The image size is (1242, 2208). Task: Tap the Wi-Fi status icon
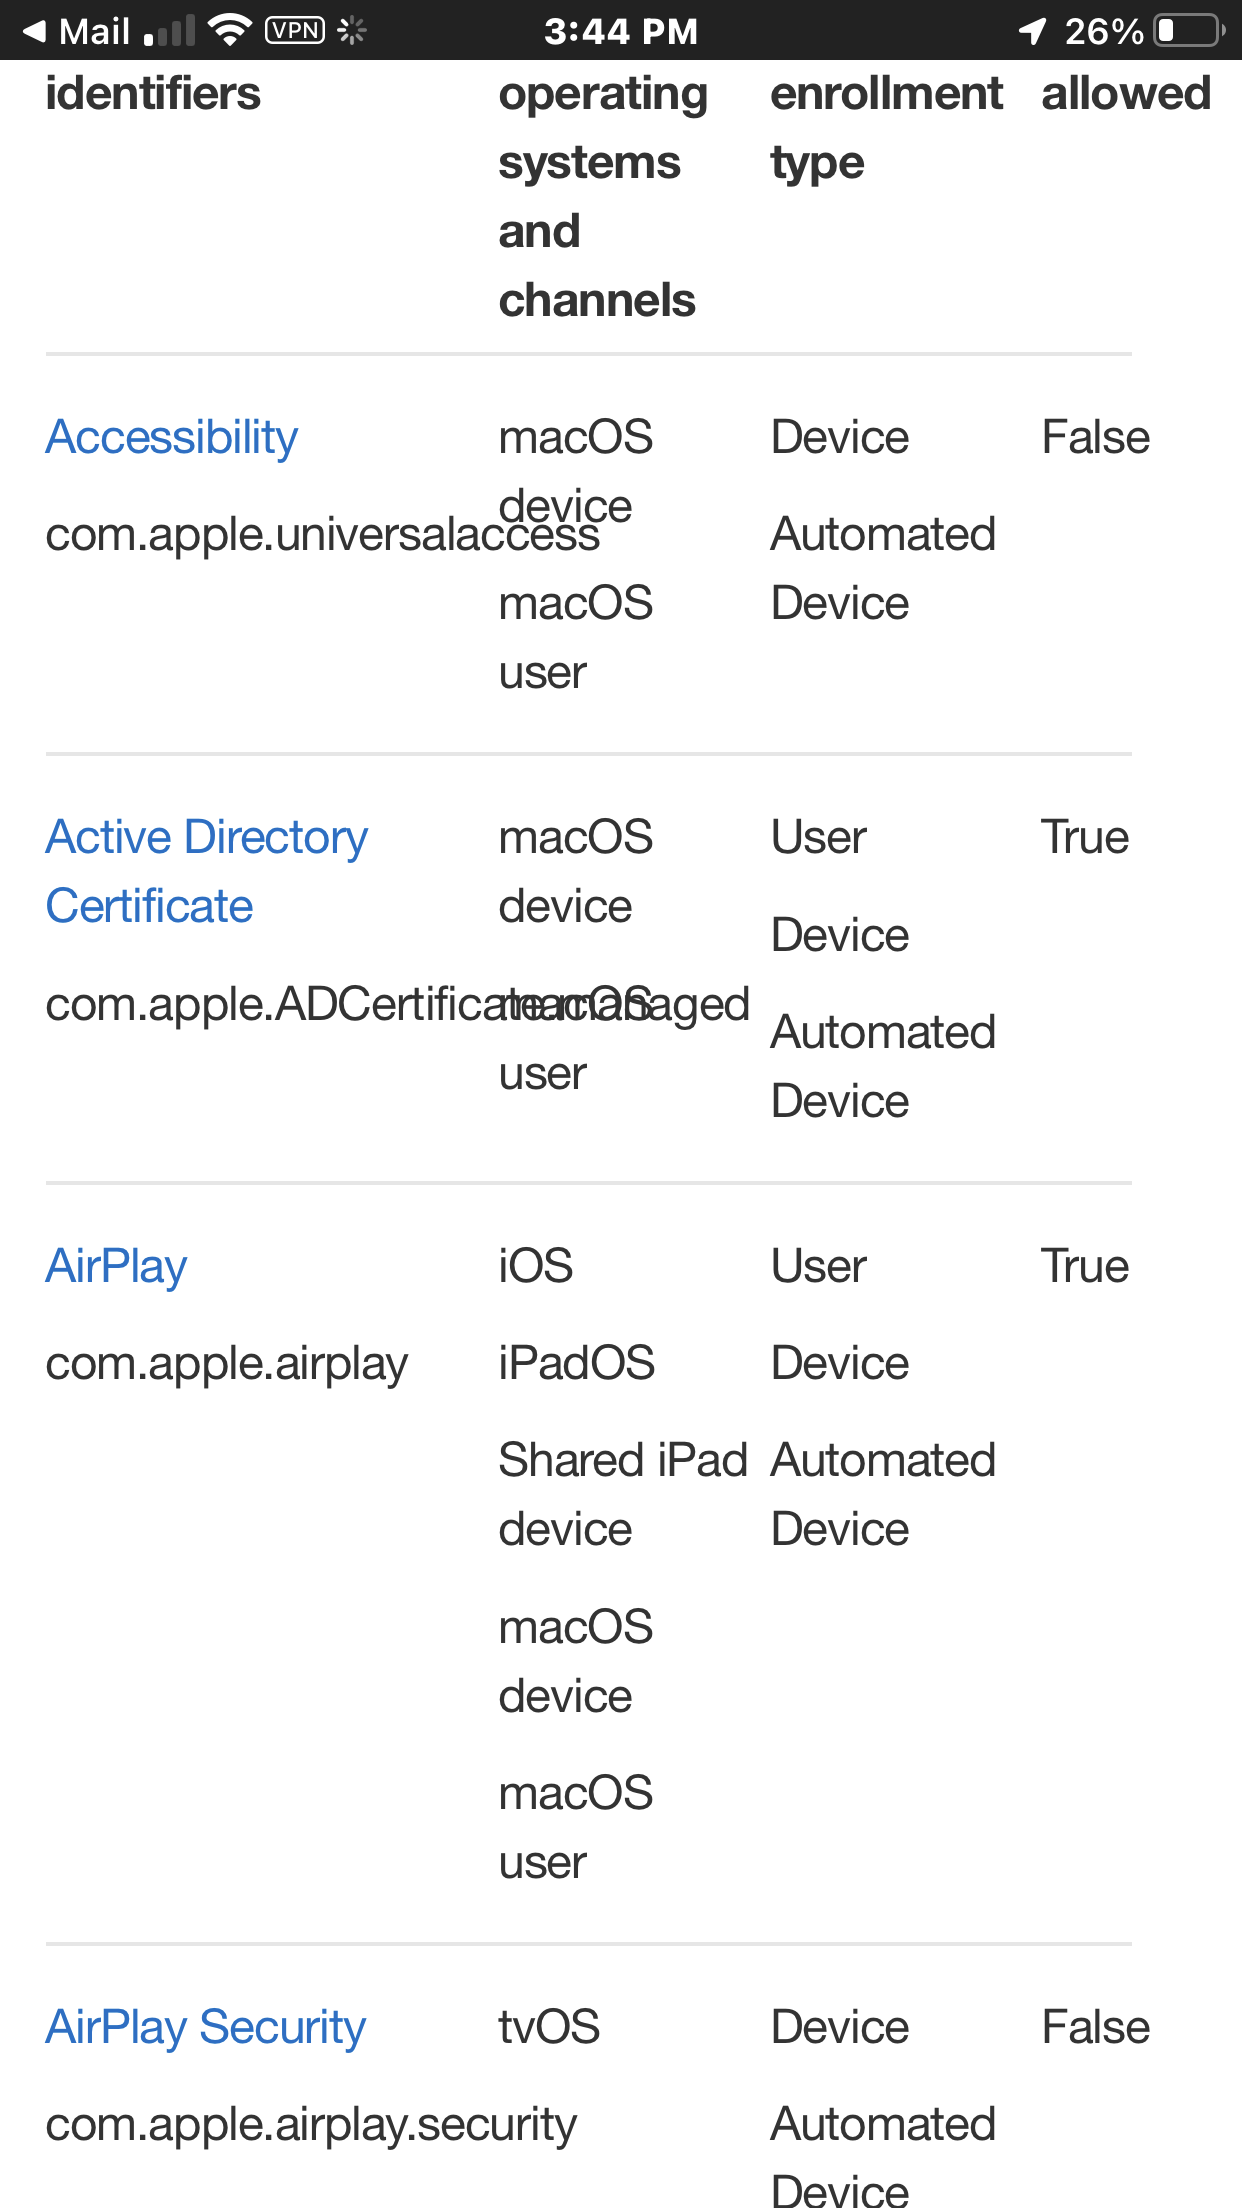click(230, 30)
